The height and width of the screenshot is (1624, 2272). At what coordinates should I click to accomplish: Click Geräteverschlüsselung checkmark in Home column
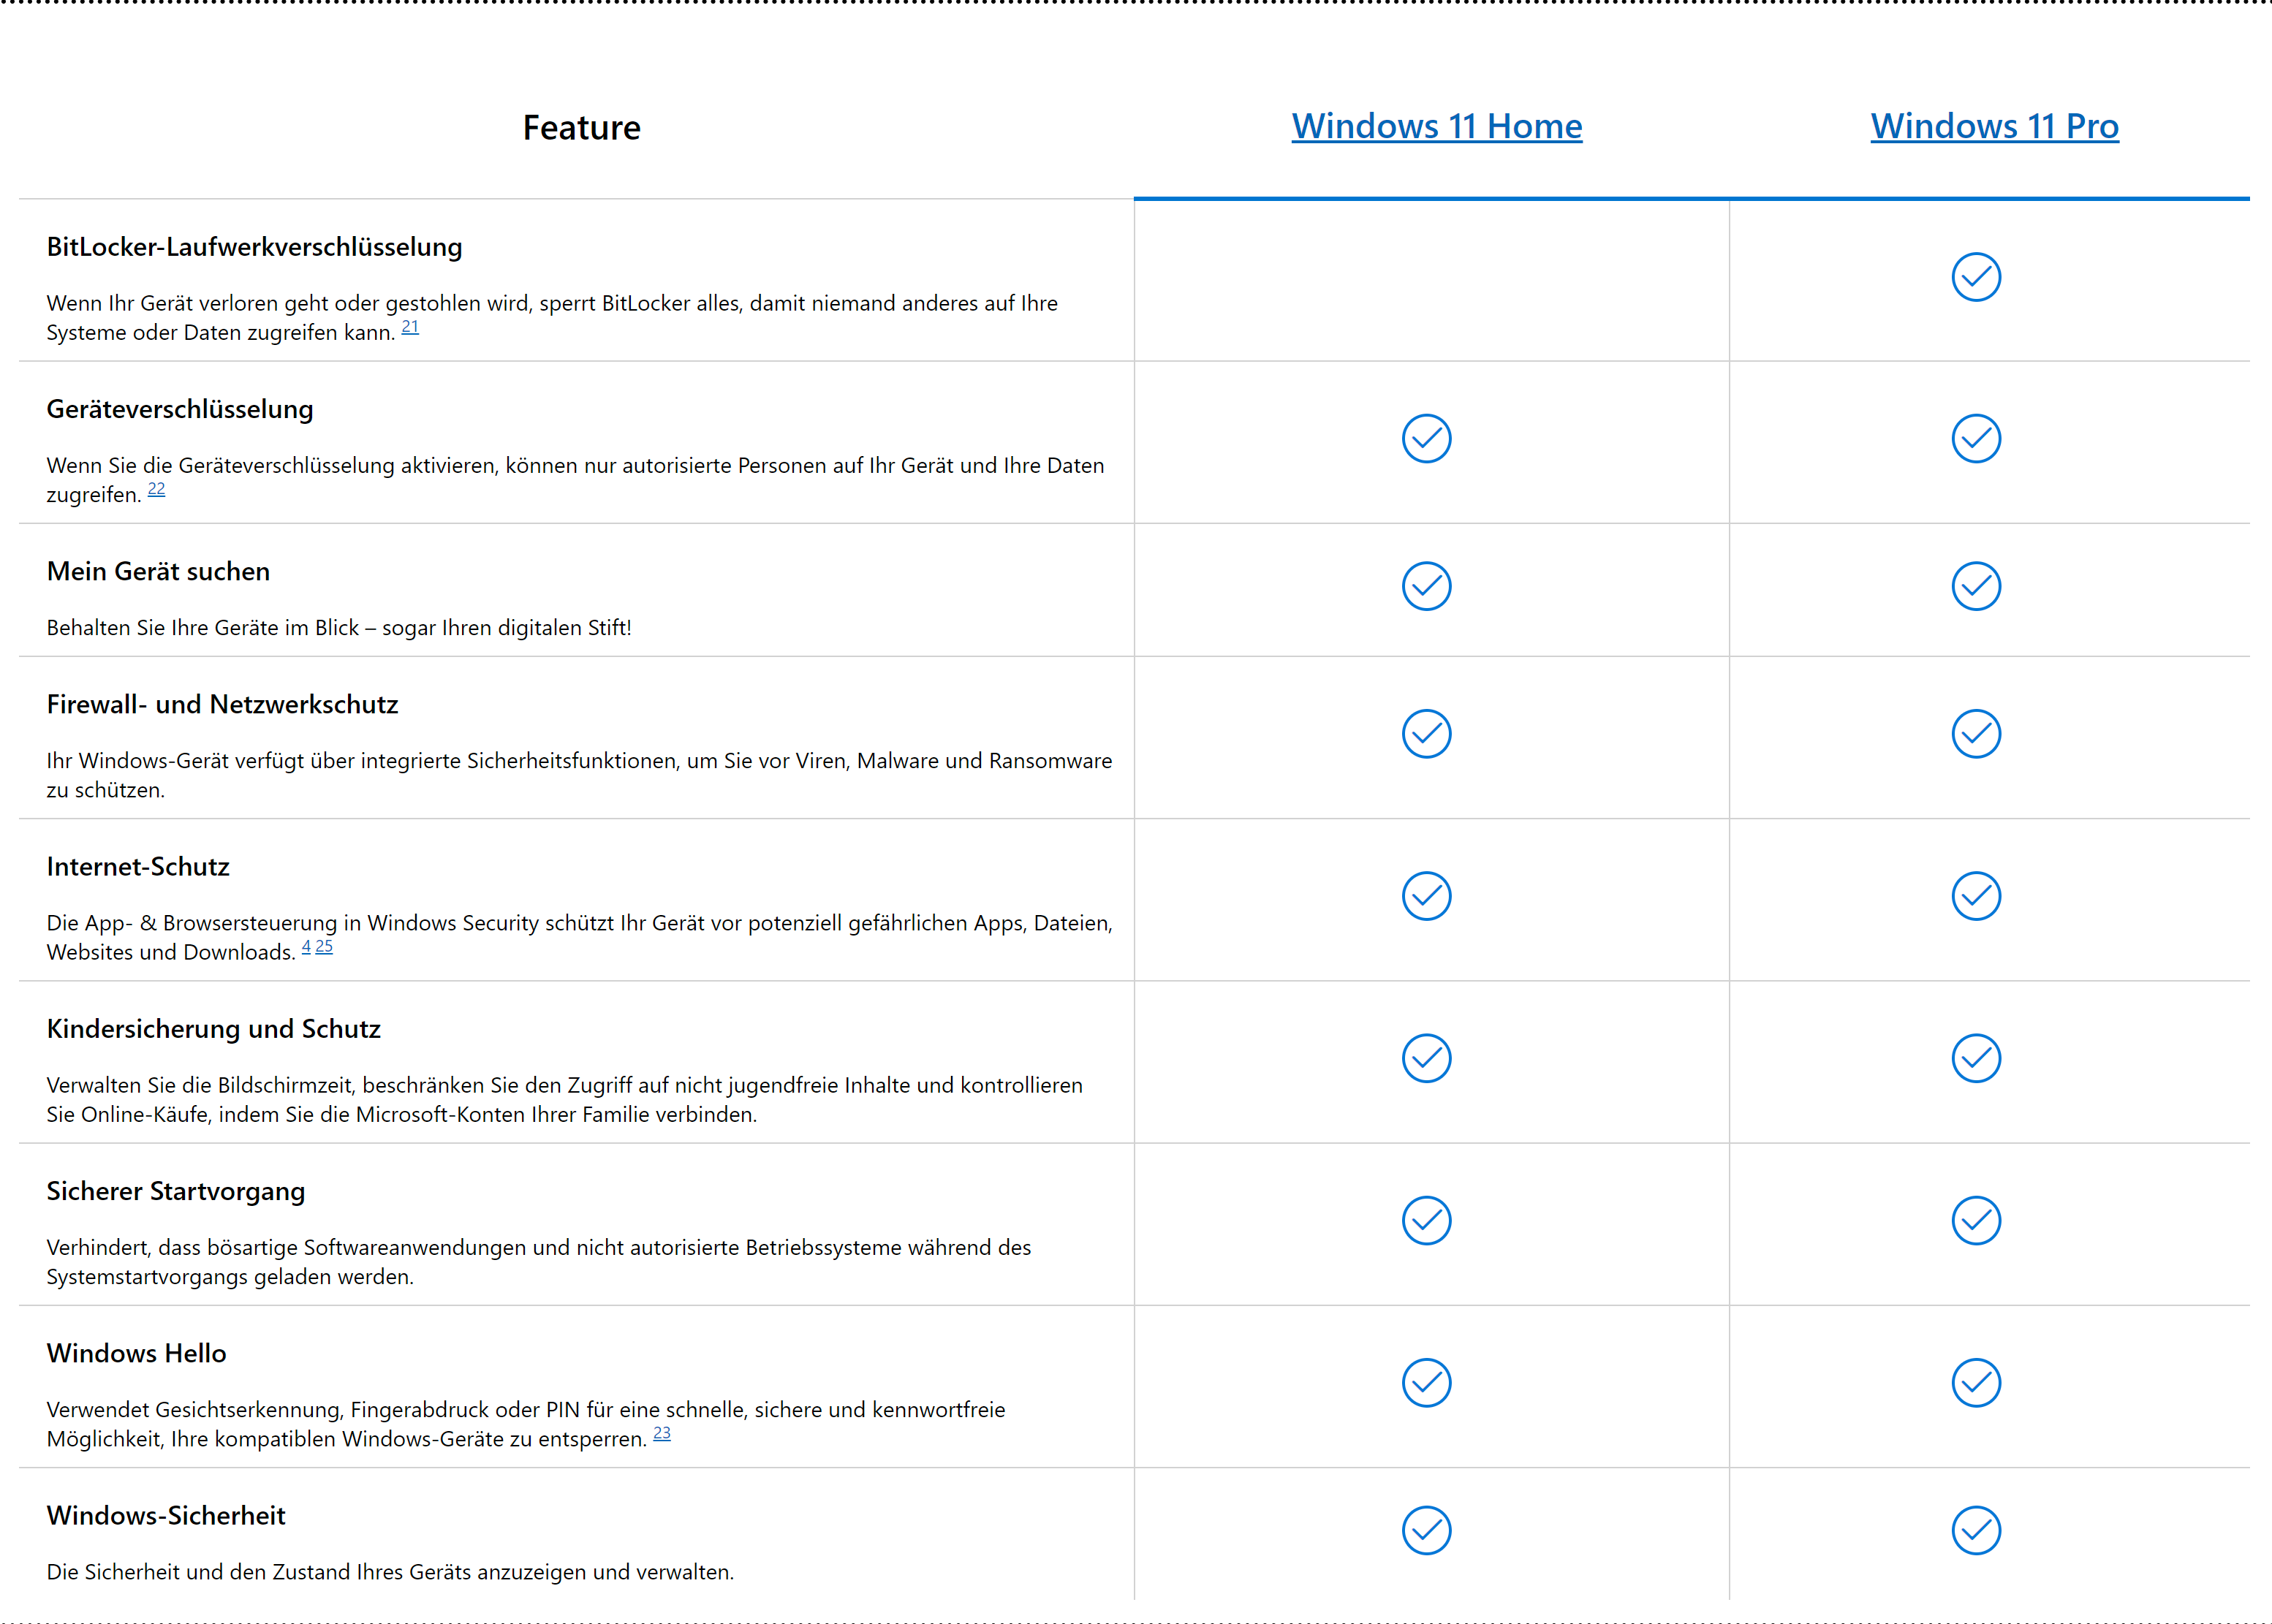pyautogui.click(x=1426, y=438)
